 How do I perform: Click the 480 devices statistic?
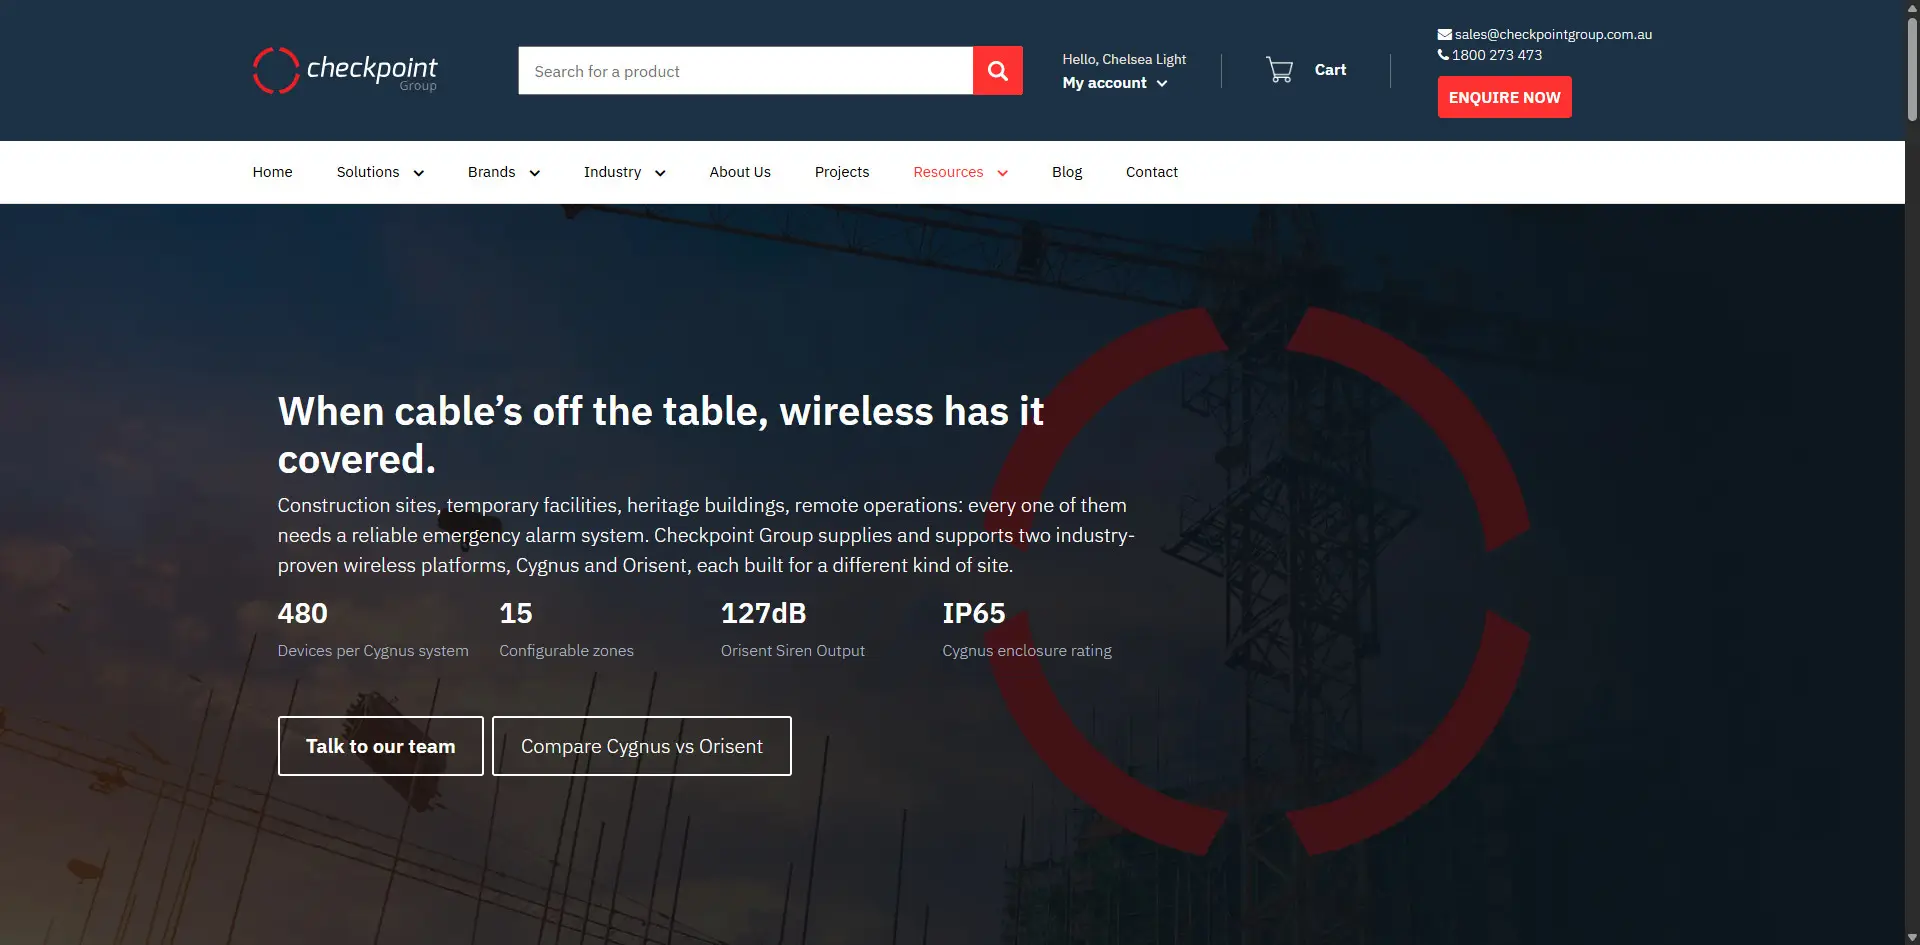pyautogui.click(x=373, y=630)
